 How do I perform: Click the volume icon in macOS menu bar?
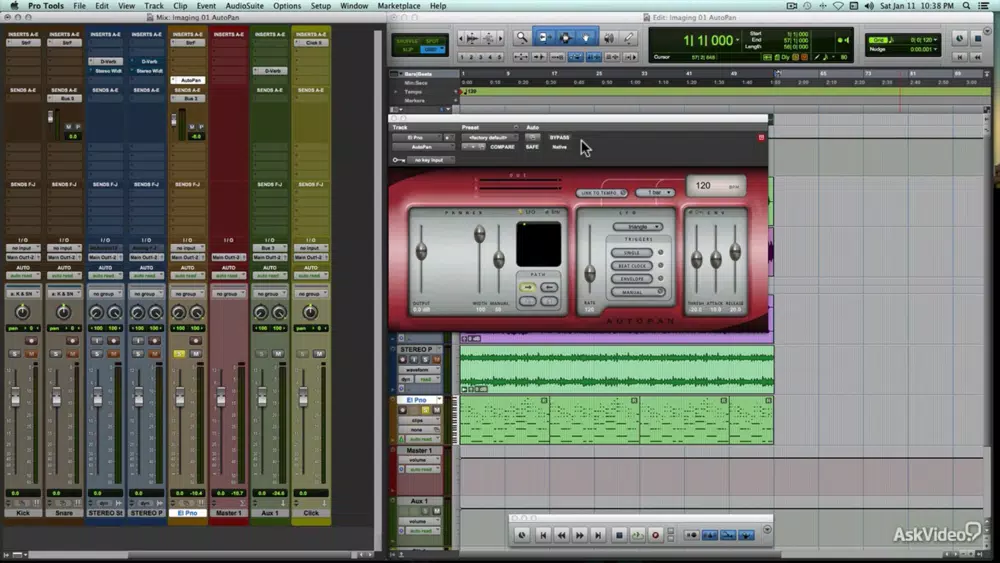point(869,6)
